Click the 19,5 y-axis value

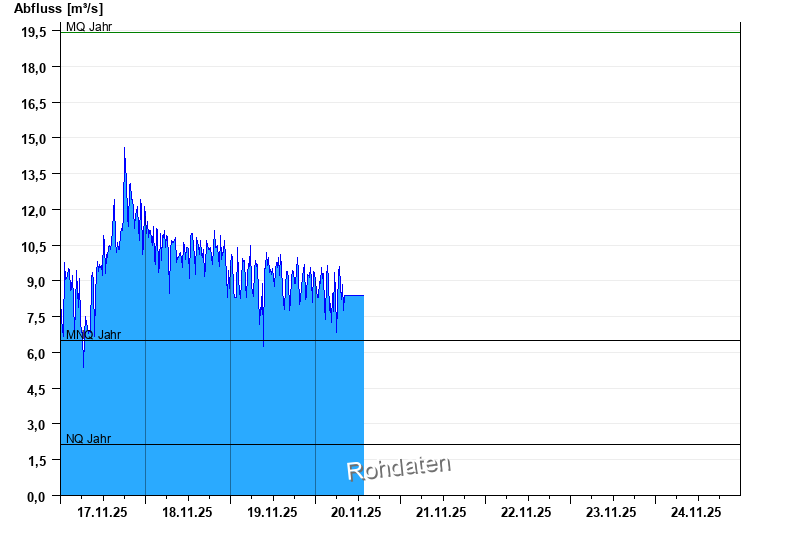[34, 32]
